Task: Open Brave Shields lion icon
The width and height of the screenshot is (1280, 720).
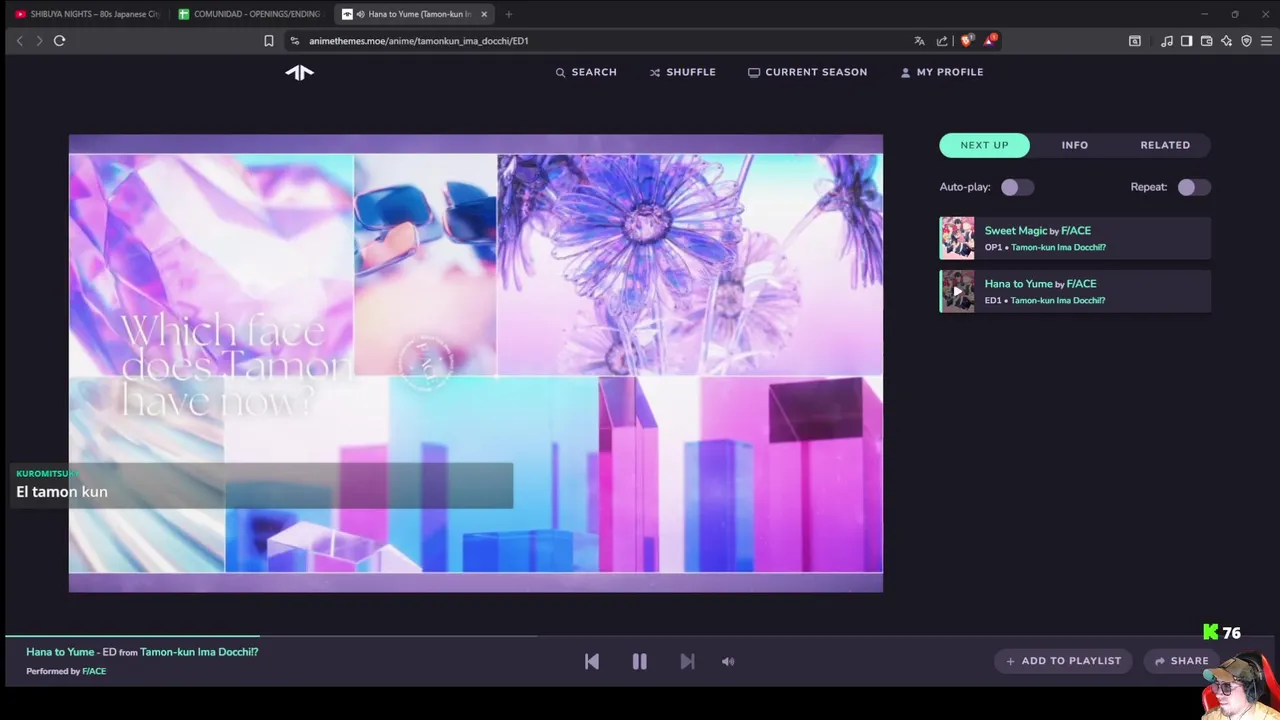Action: (966, 41)
